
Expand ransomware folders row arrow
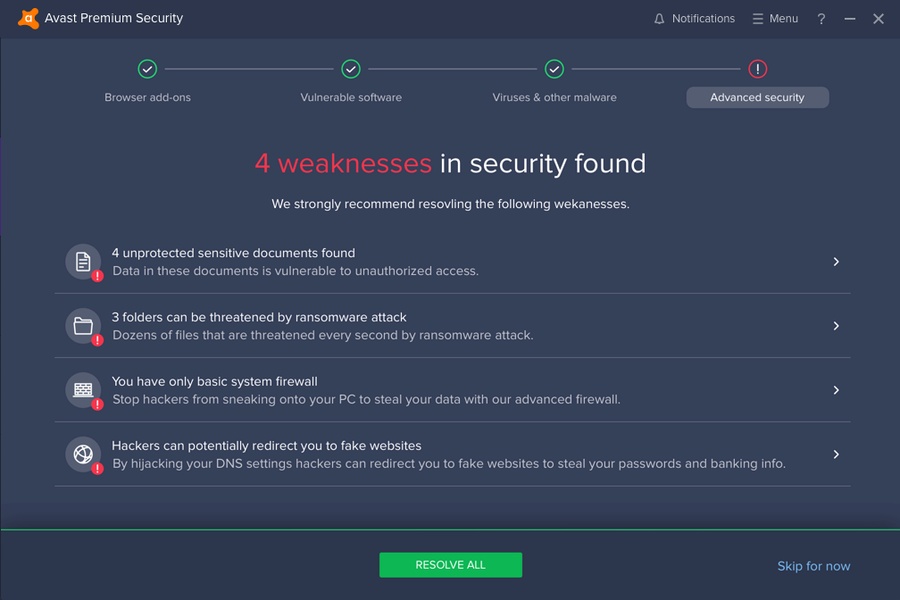pyautogui.click(x=836, y=326)
